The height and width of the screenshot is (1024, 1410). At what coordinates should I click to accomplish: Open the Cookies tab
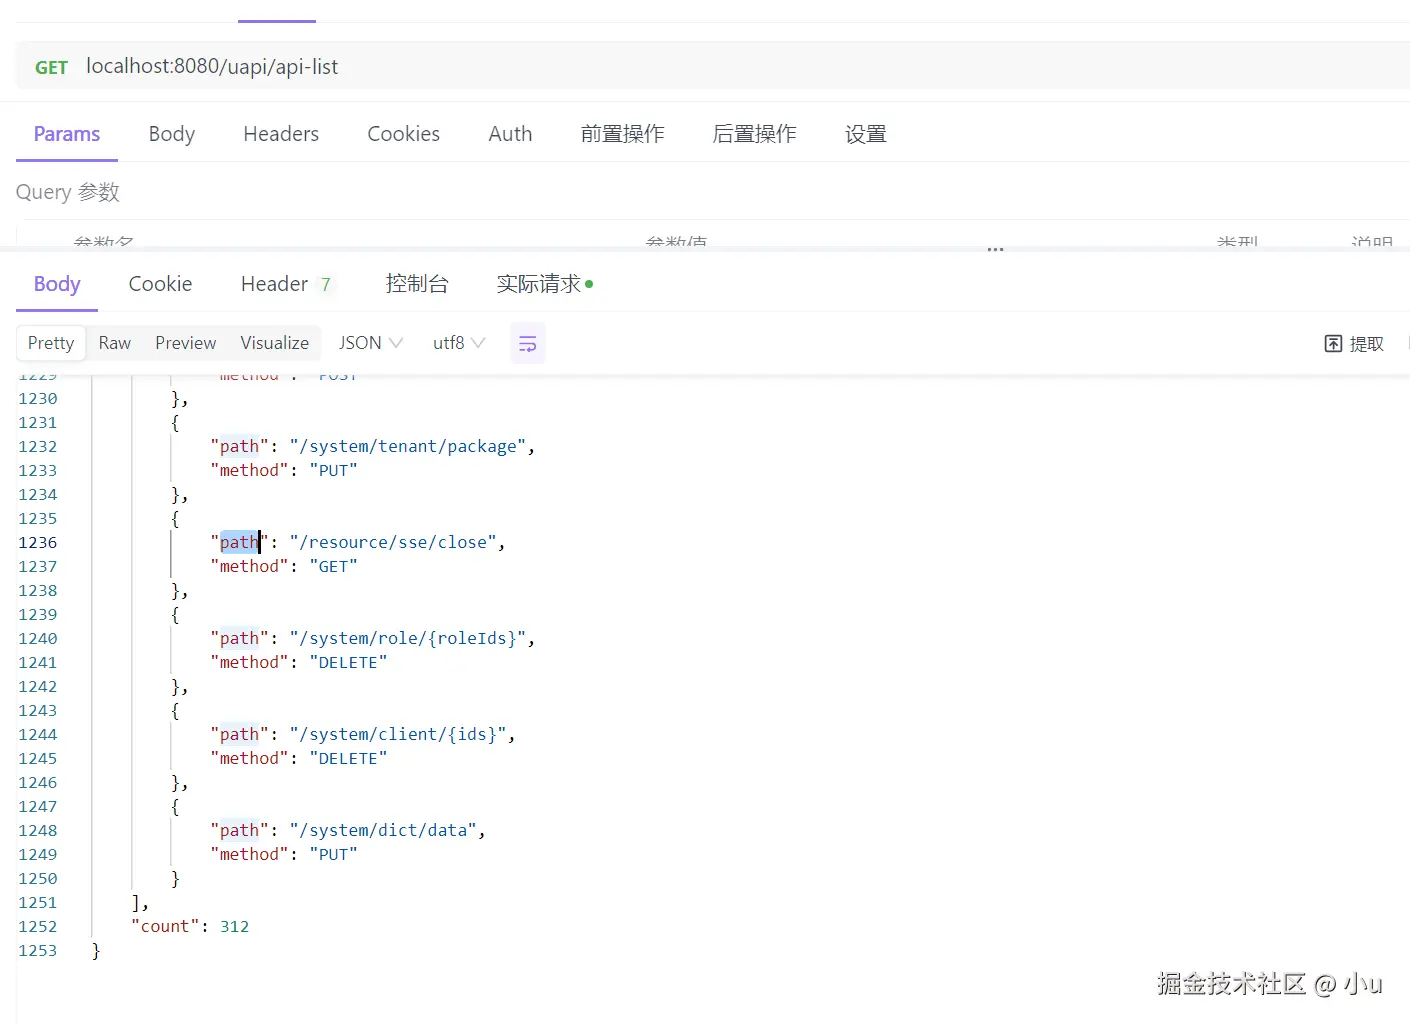click(403, 134)
